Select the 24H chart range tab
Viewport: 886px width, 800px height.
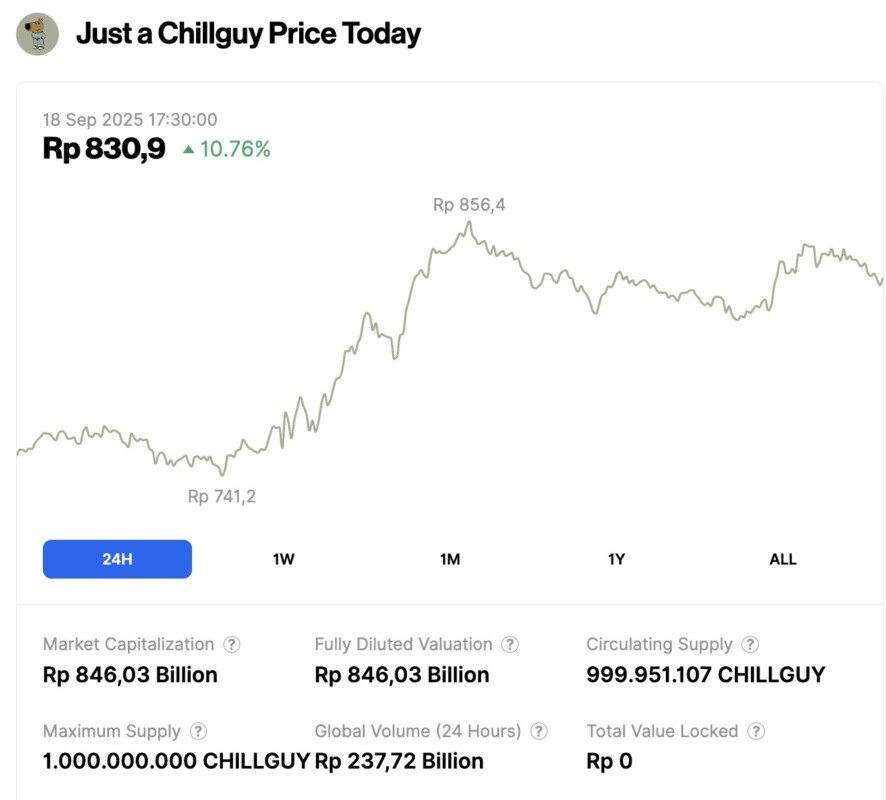click(x=117, y=559)
